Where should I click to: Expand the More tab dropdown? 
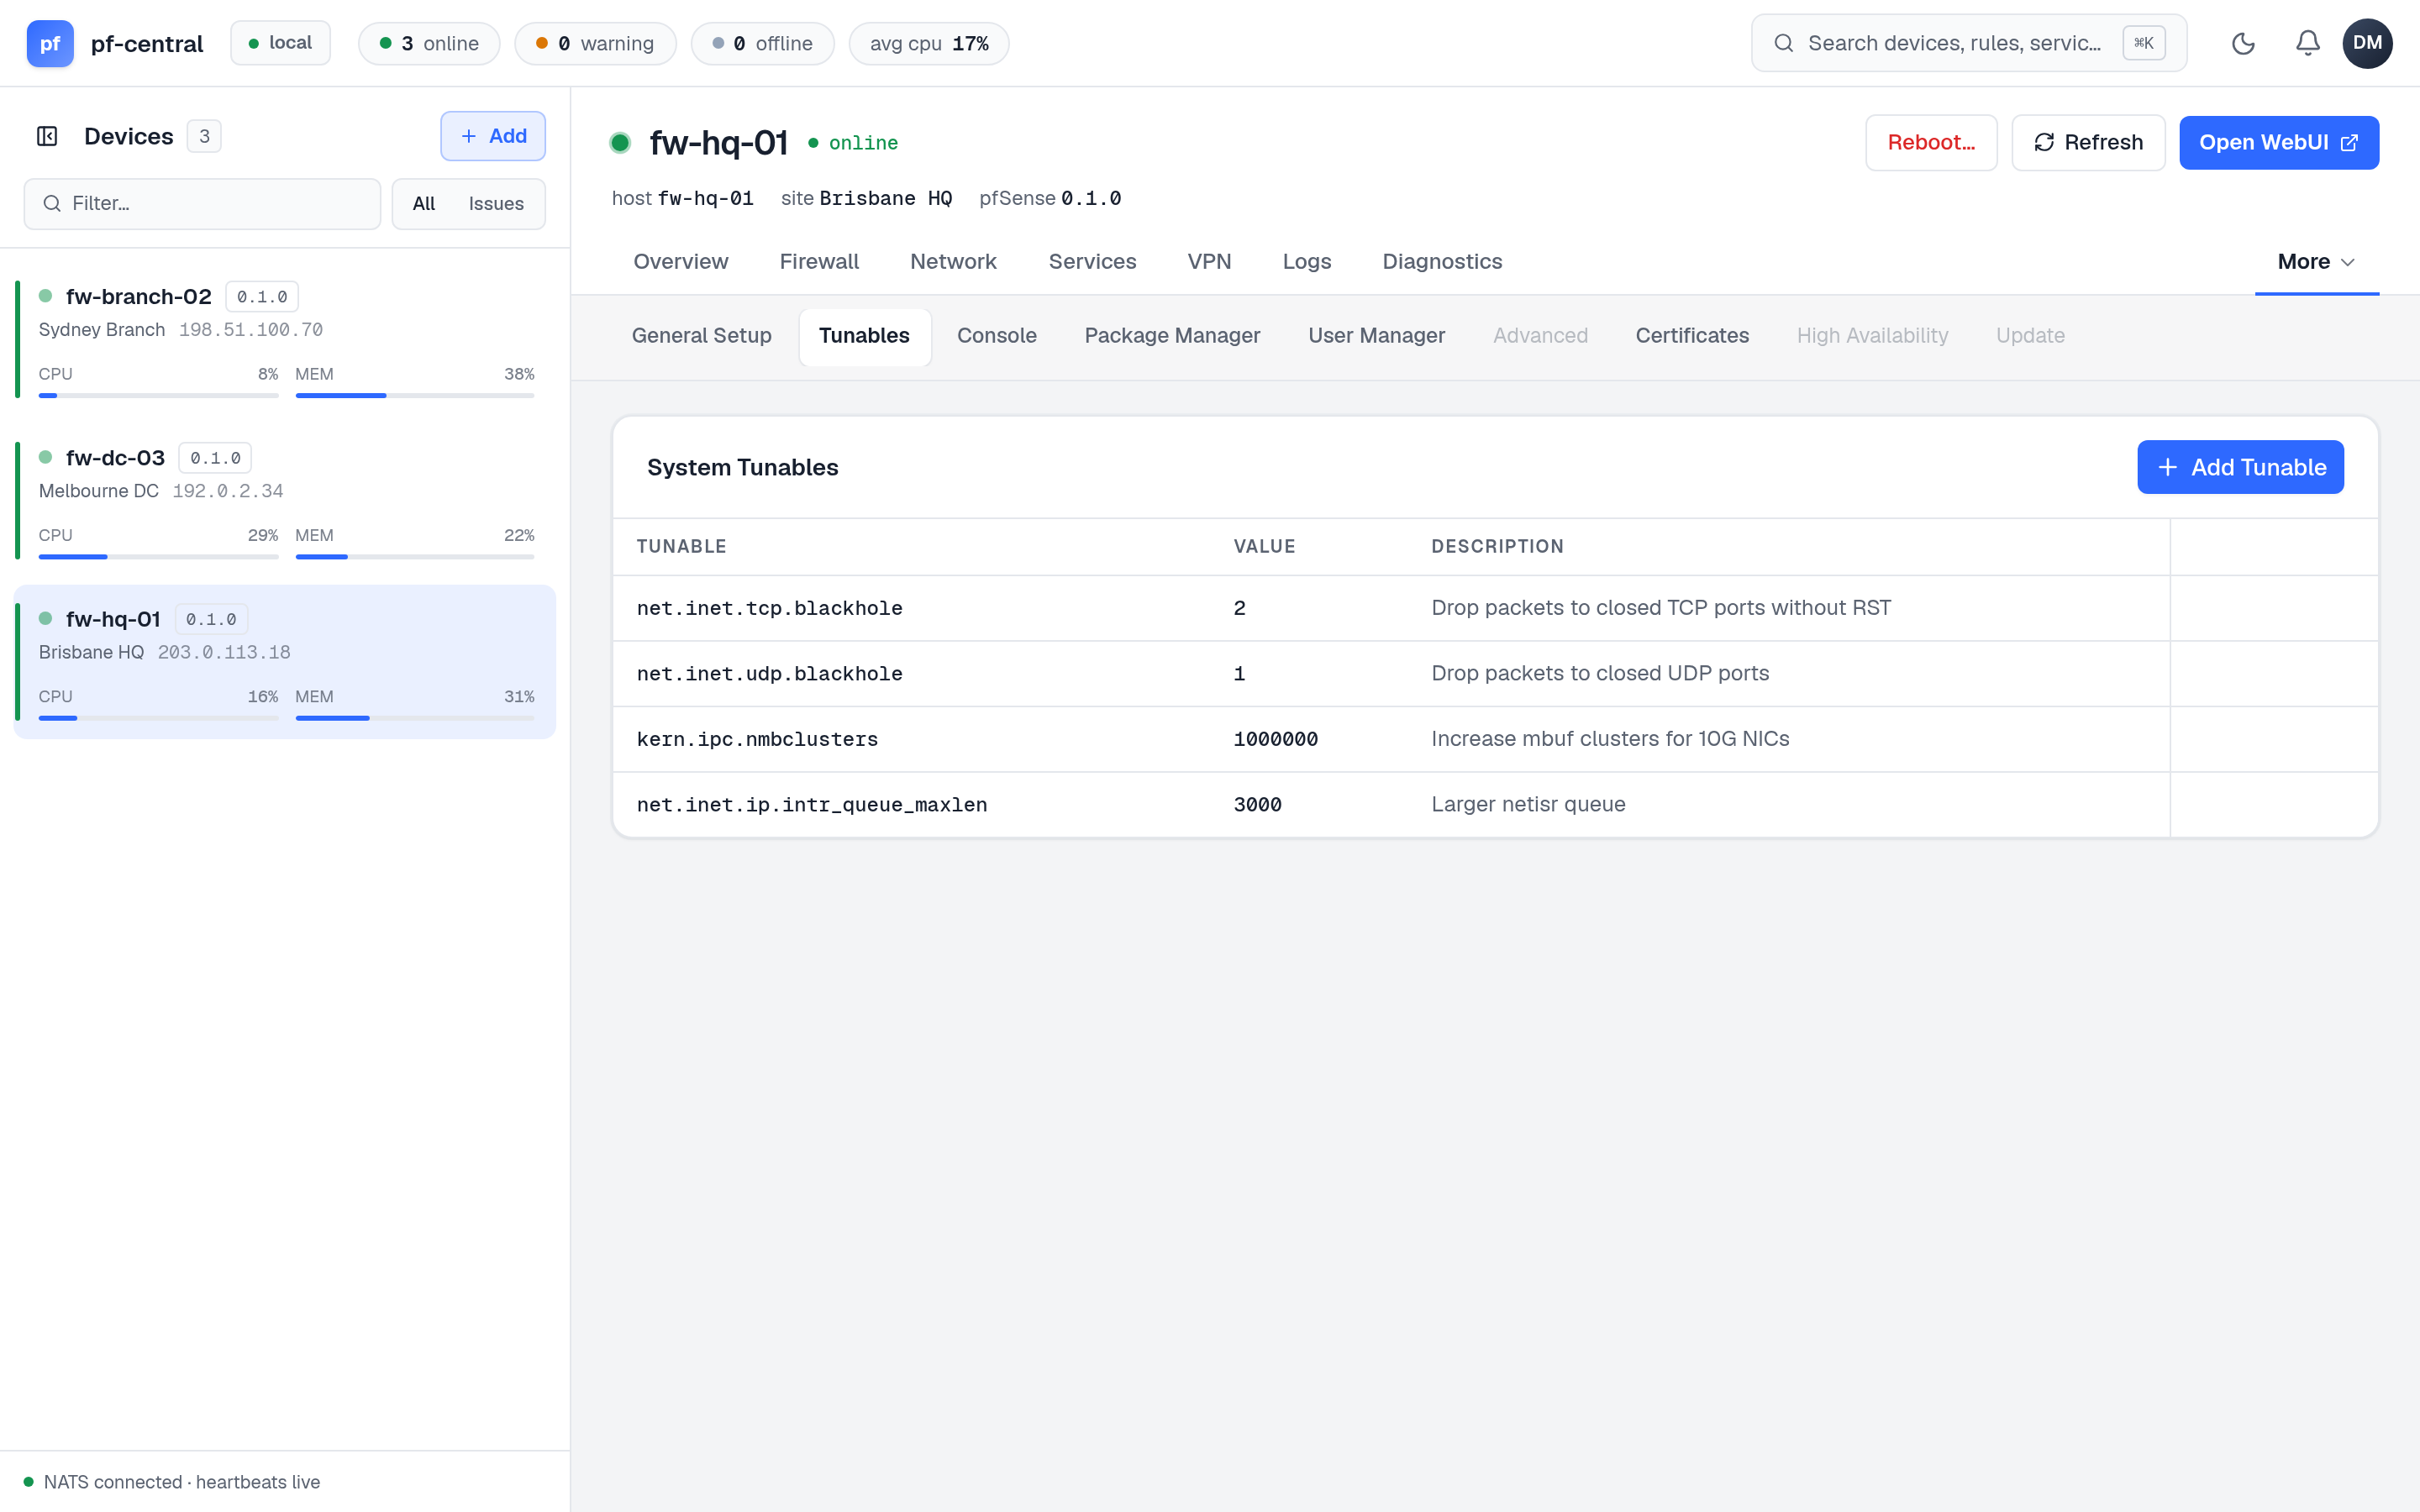(2316, 262)
